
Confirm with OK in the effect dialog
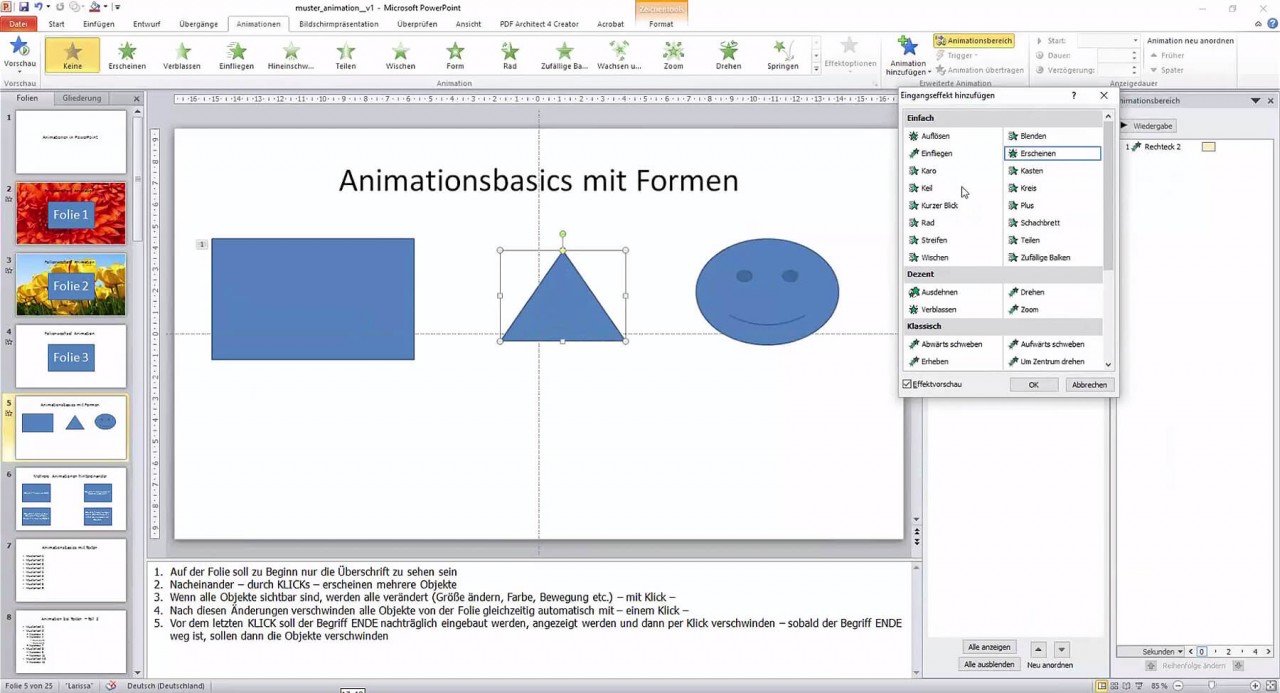pos(1033,384)
